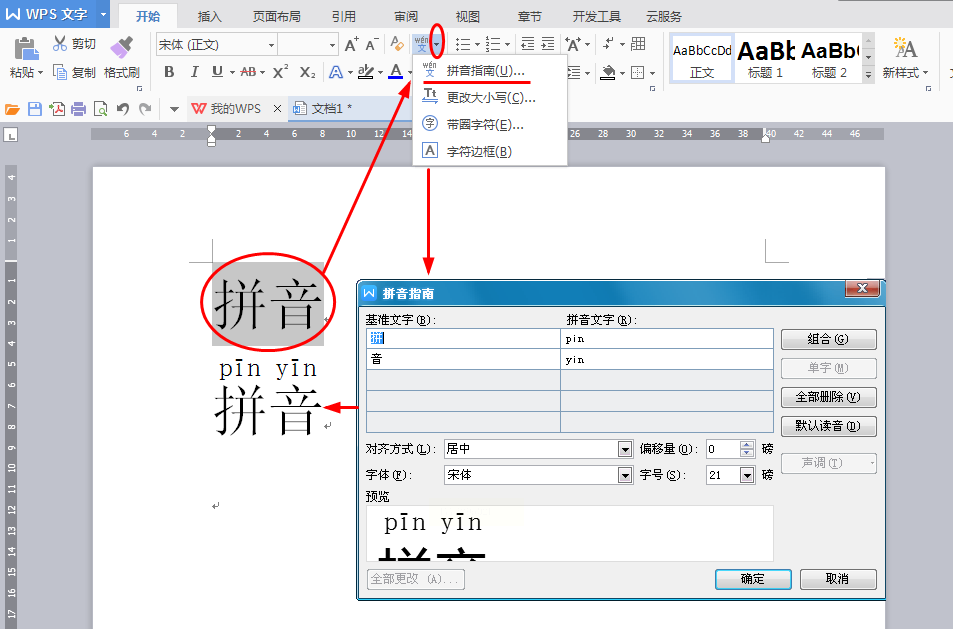The width and height of the screenshot is (953, 629).
Task: Click the text effects outlined A icon
Action: pos(335,72)
